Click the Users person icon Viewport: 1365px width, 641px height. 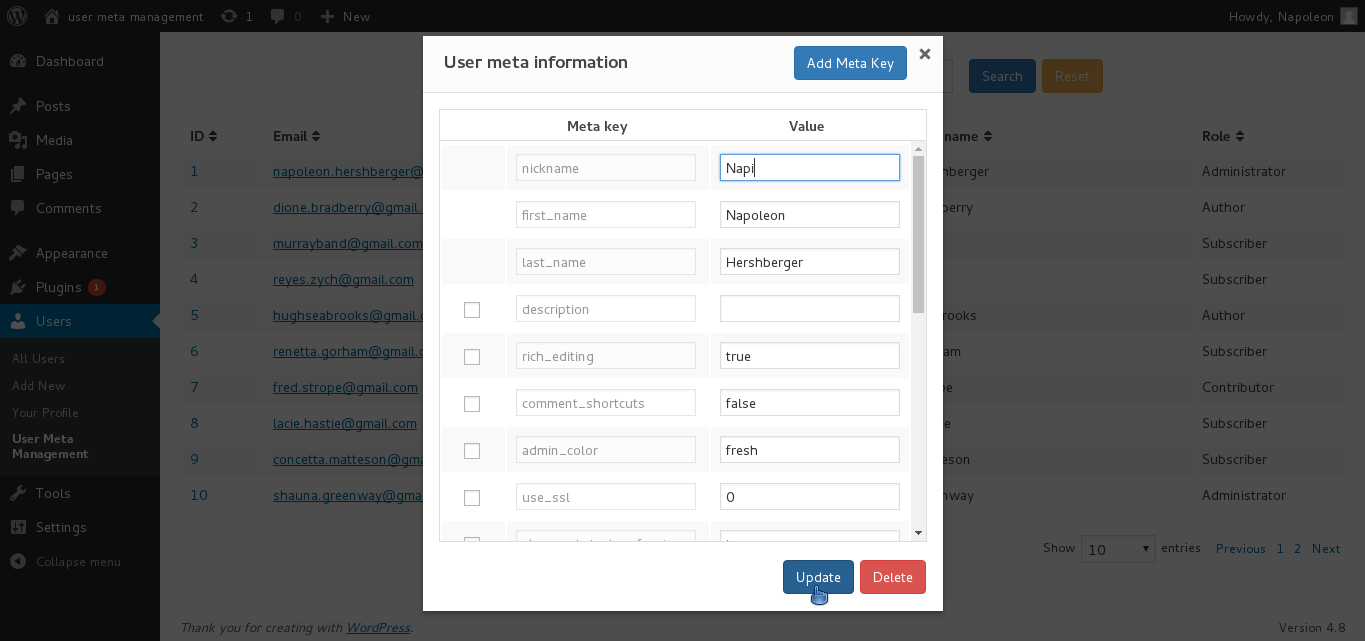click(18, 321)
